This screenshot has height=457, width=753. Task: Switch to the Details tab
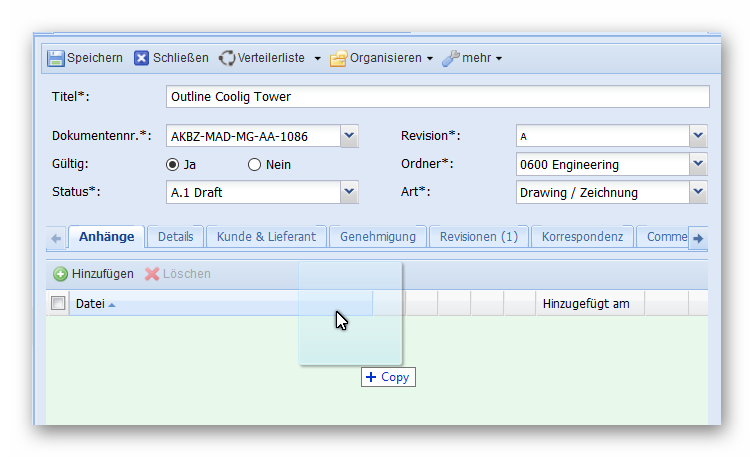tap(175, 237)
